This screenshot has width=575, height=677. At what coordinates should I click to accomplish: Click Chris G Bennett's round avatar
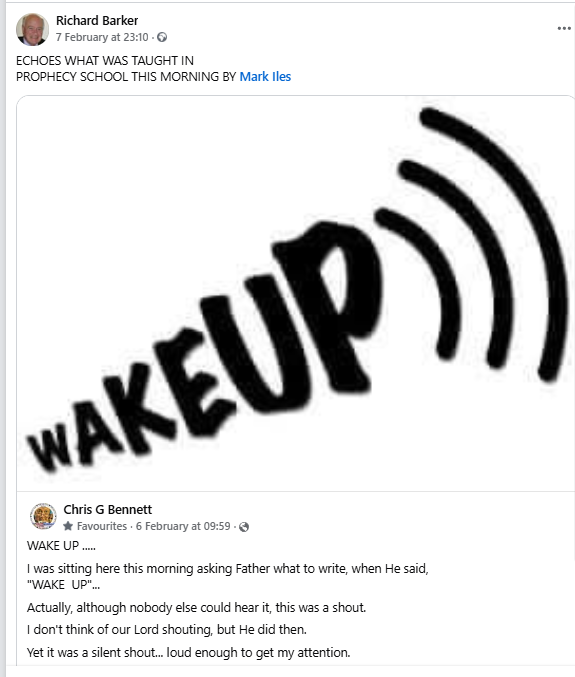(43, 516)
